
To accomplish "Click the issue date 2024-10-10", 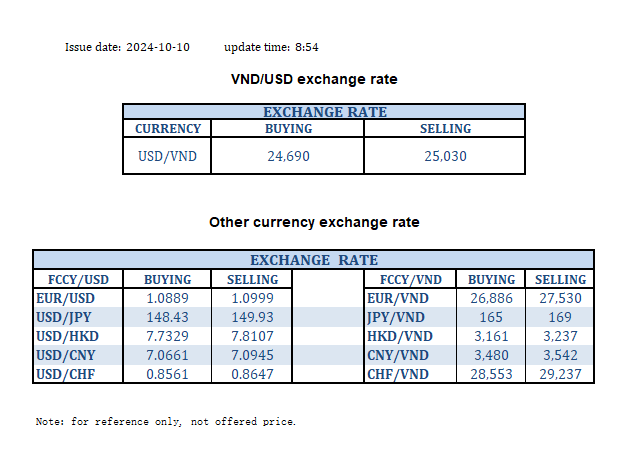I will [158, 47].
